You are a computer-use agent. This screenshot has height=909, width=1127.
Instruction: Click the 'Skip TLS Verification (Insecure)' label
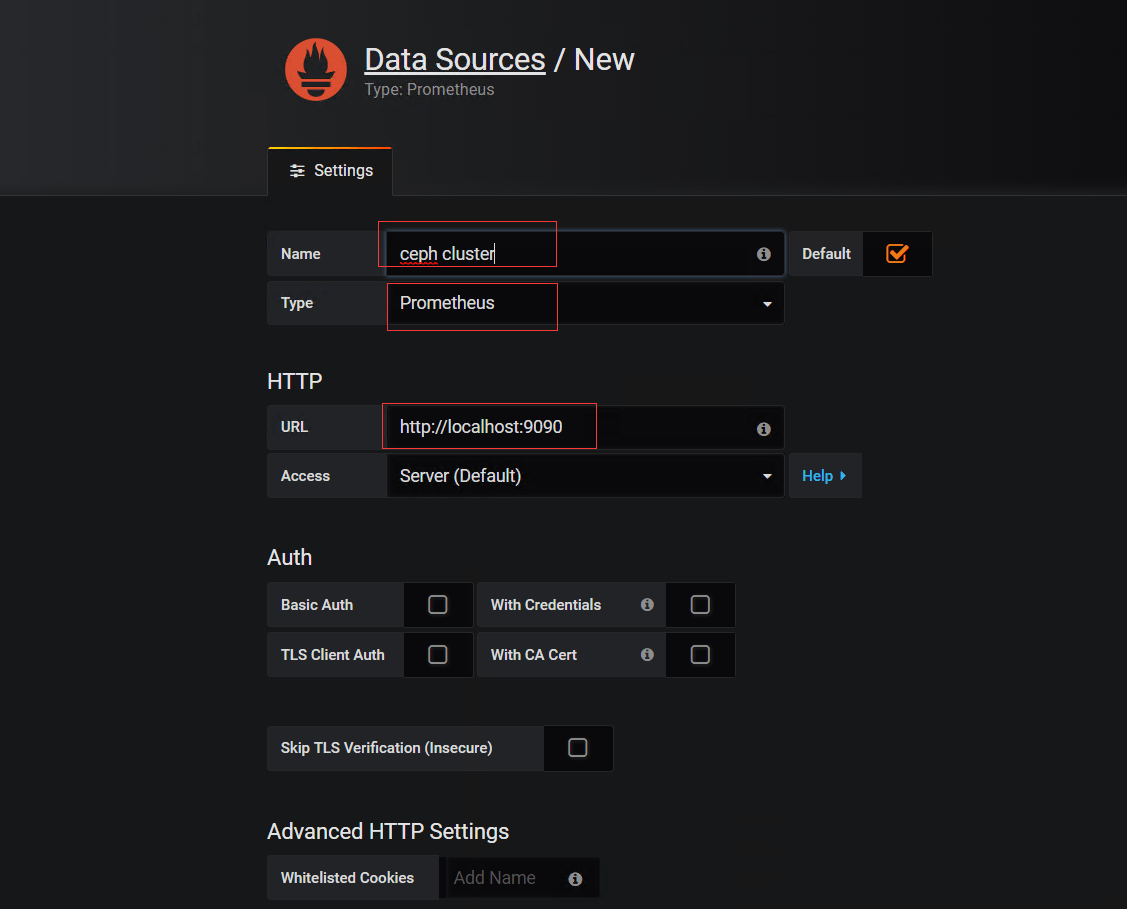pos(387,748)
